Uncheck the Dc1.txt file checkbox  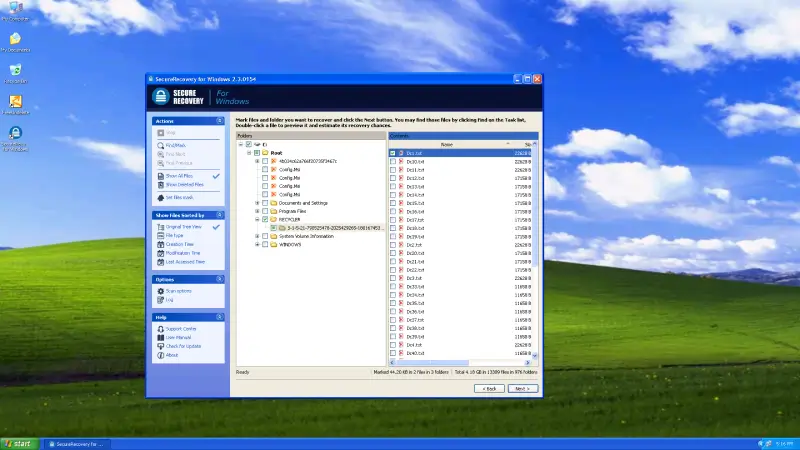[x=393, y=153]
